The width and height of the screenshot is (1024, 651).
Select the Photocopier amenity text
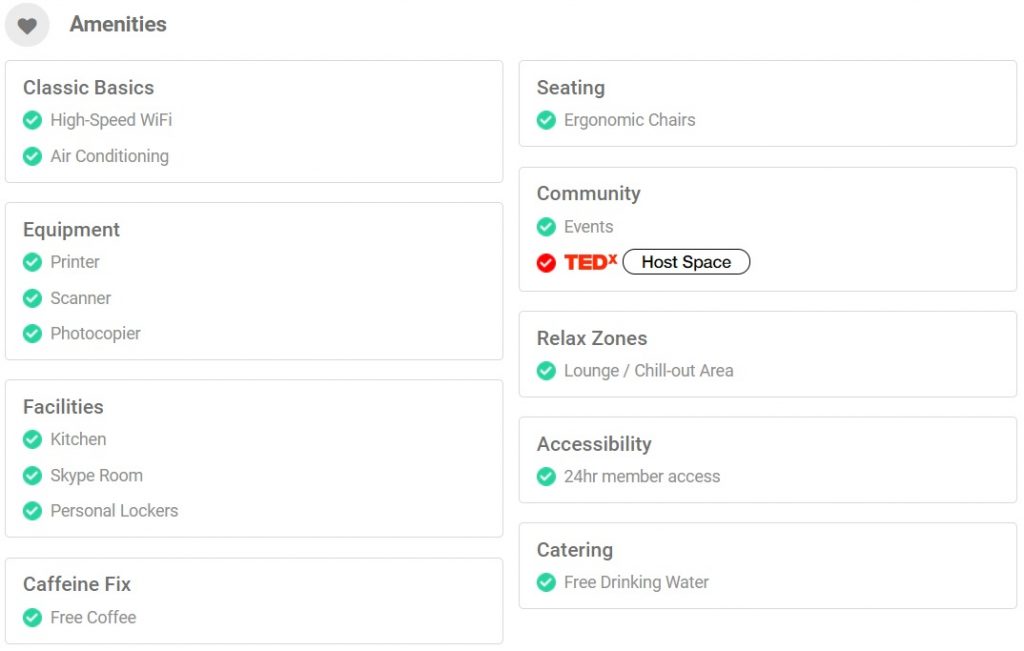tap(95, 334)
